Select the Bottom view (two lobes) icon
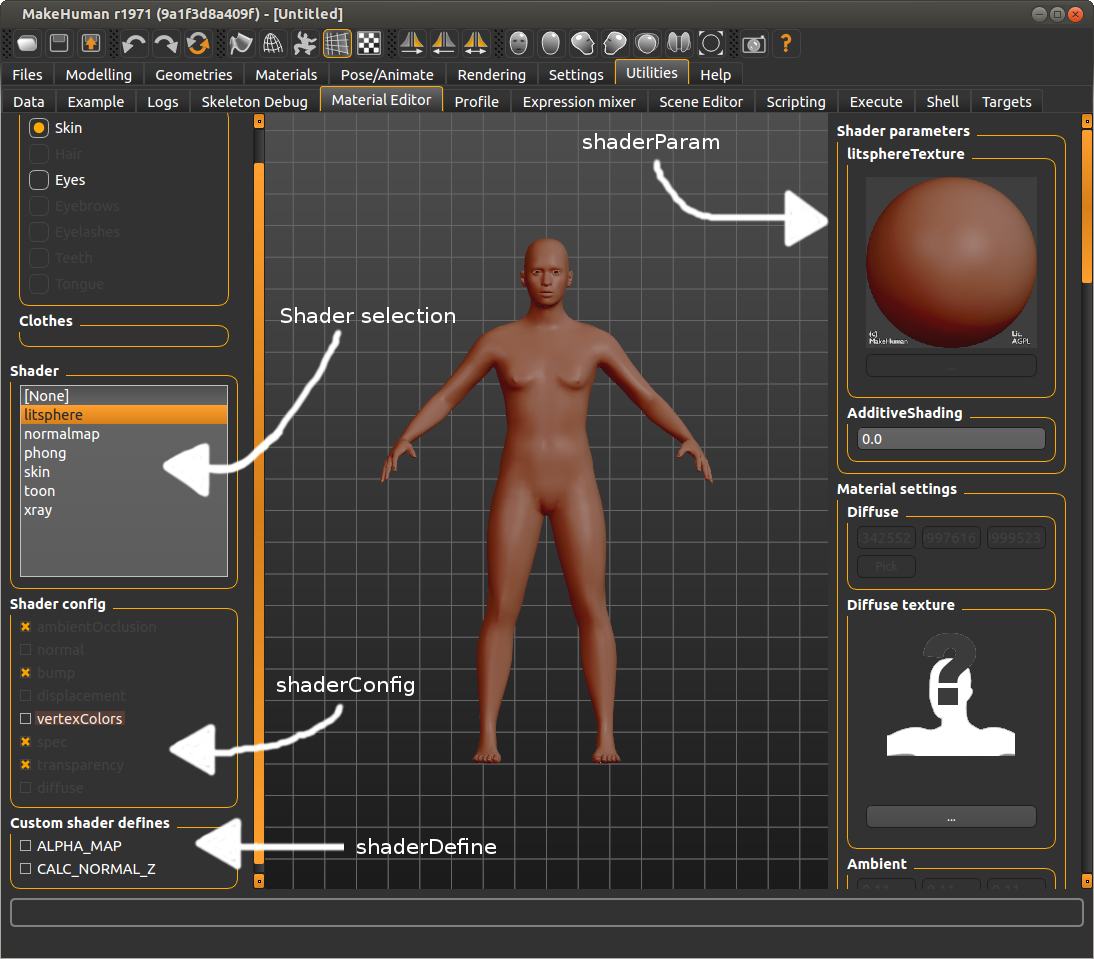 click(x=679, y=44)
